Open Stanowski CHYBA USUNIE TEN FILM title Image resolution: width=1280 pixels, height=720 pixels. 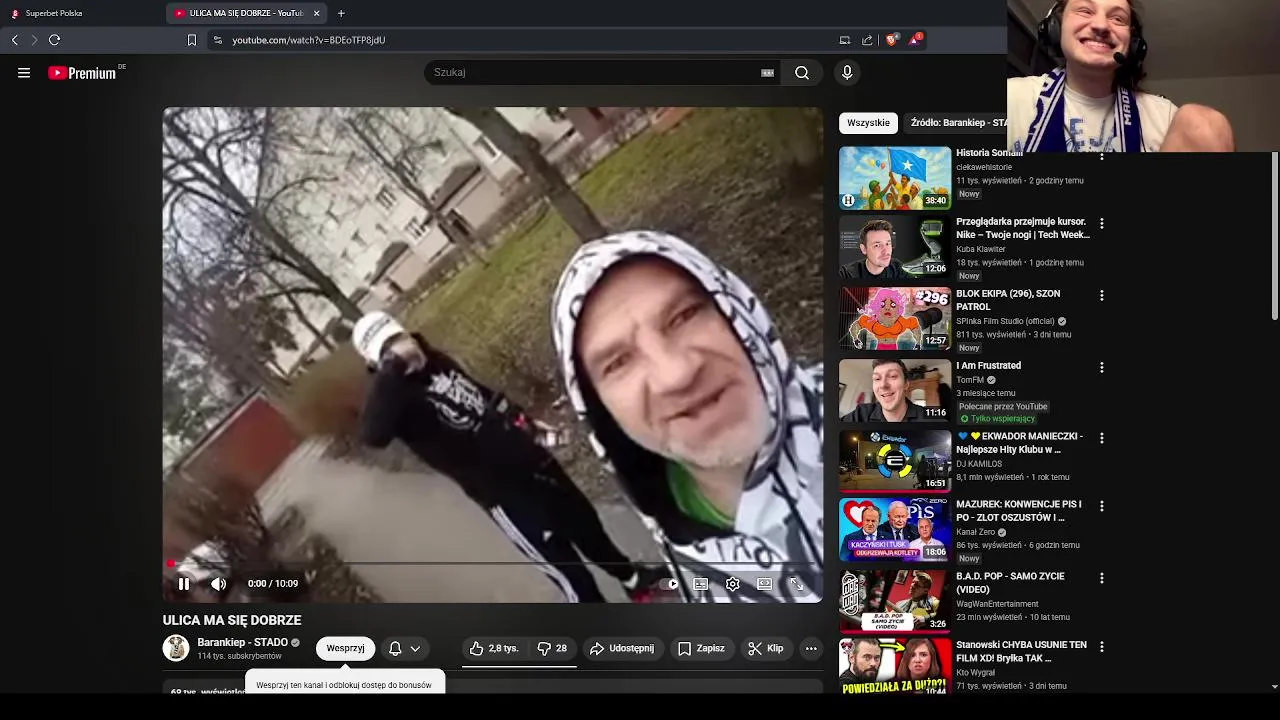pyautogui.click(x=1021, y=652)
